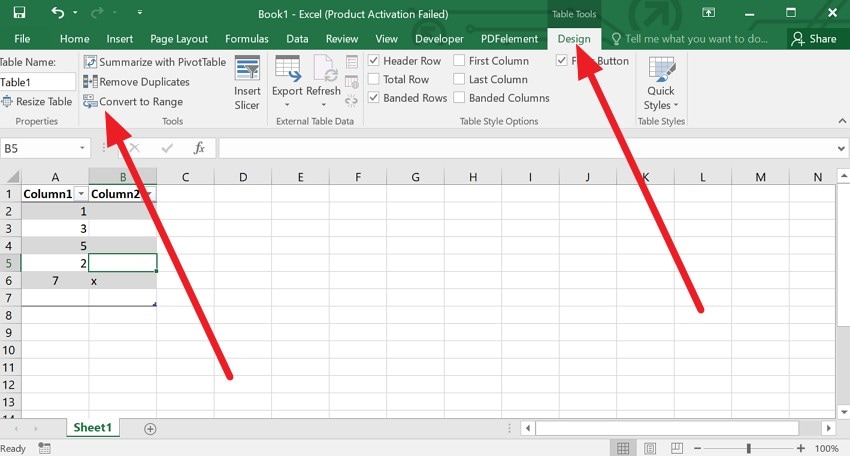Viewport: 850px width, 456px height.
Task: Open the Developer tab
Action: [440, 39]
